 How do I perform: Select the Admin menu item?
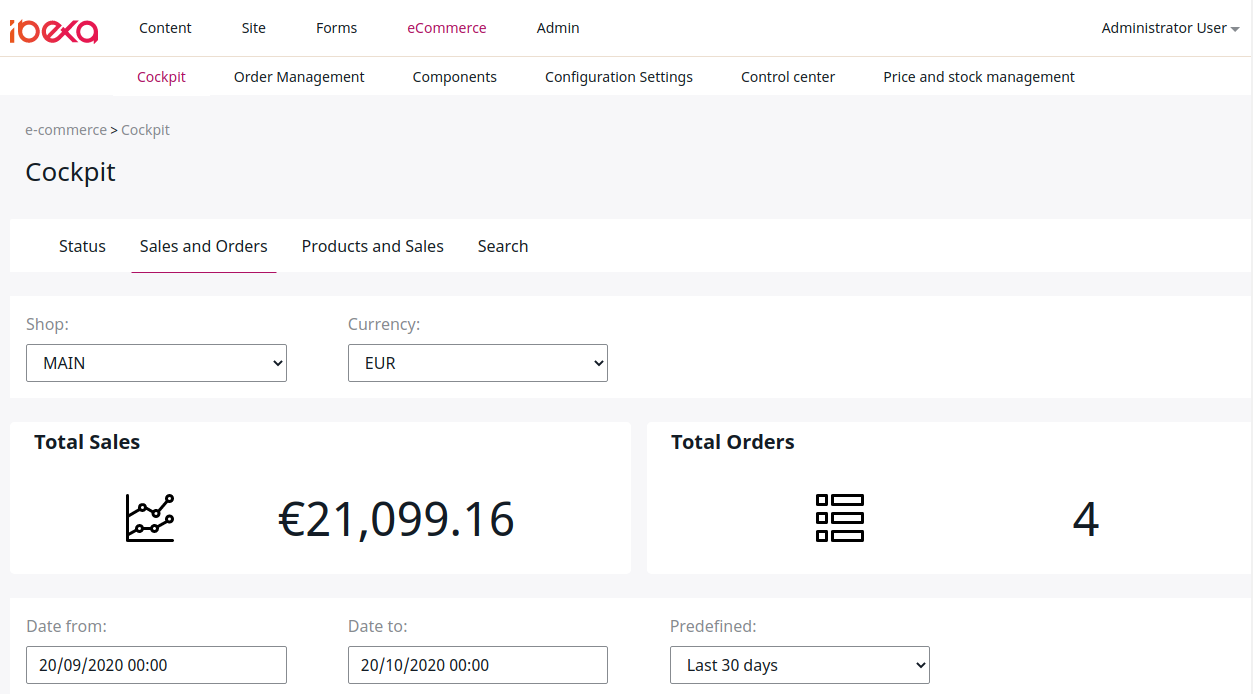558,28
